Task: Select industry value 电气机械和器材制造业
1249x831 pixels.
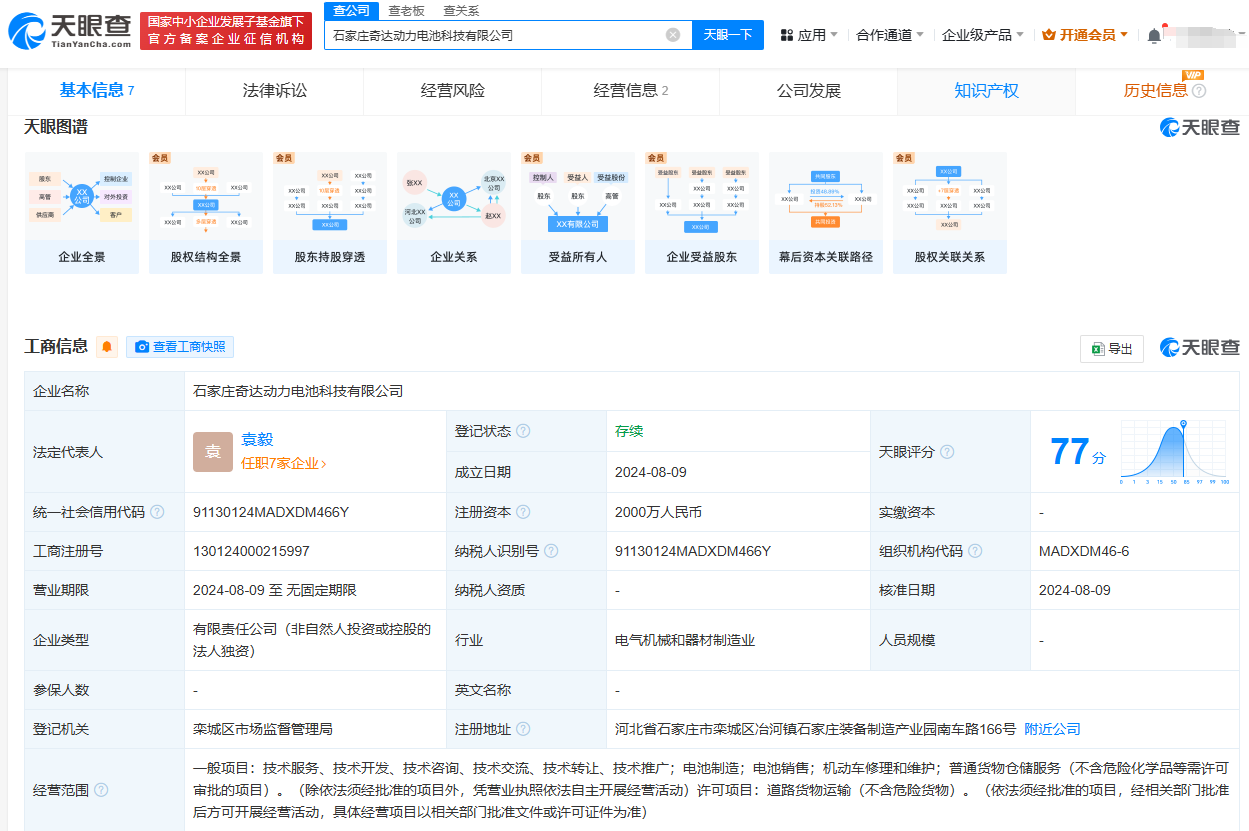Action: pyautogui.click(x=685, y=640)
